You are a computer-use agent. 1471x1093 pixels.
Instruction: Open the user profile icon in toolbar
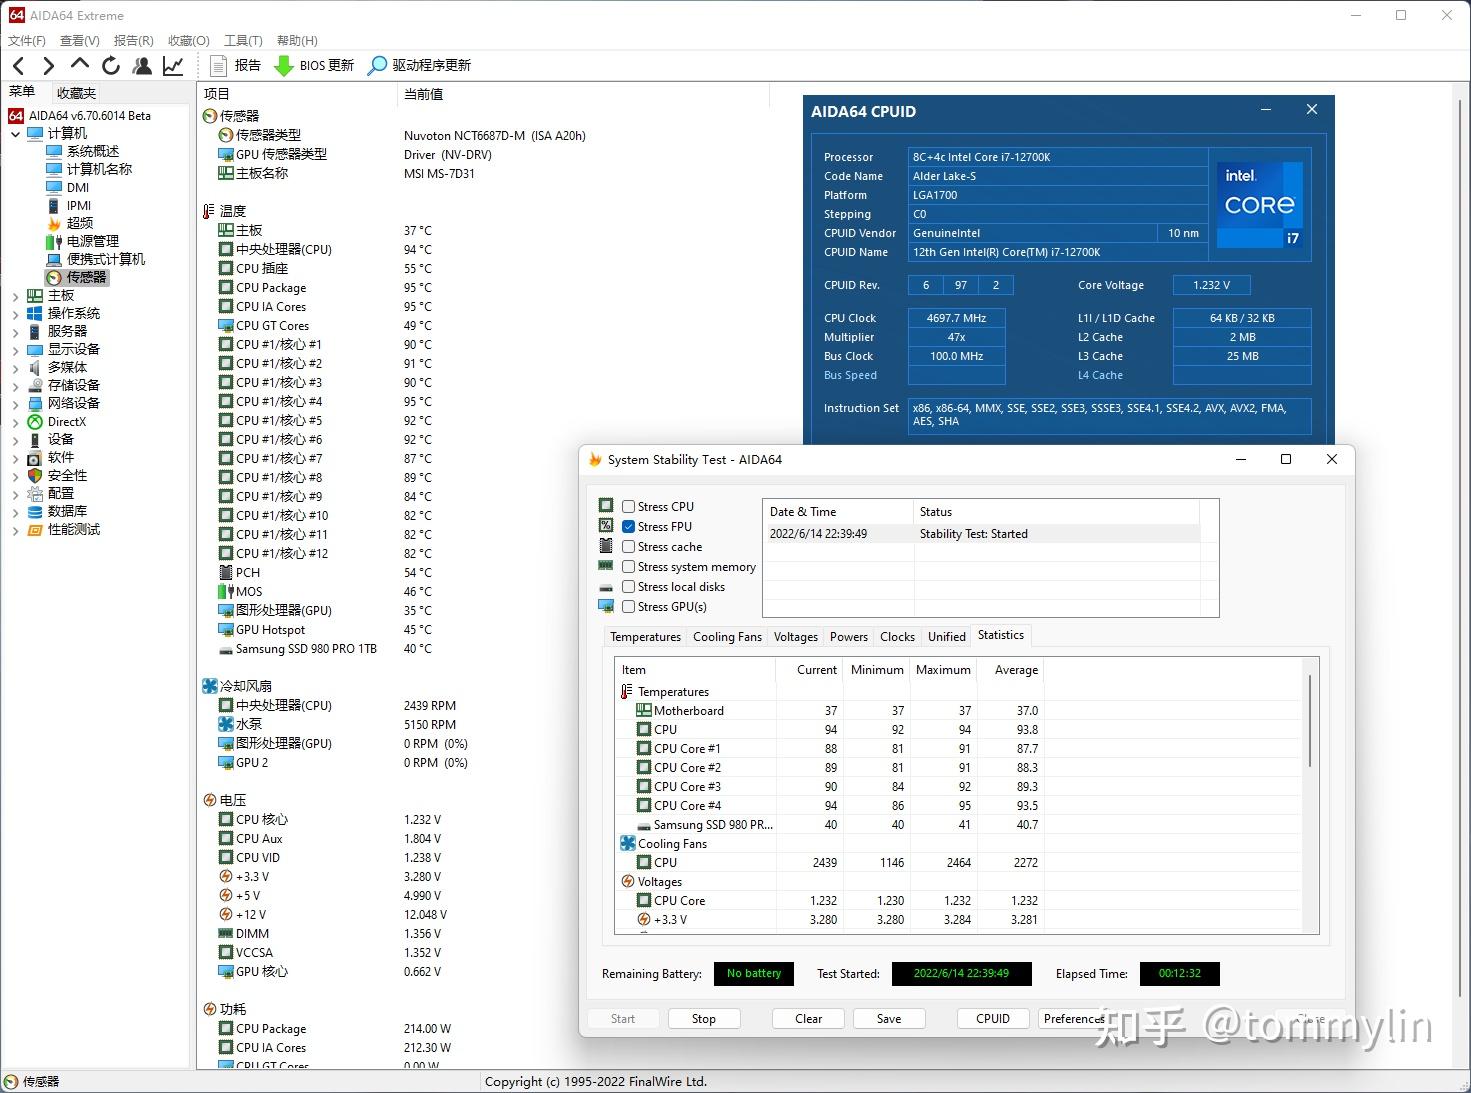coord(142,66)
